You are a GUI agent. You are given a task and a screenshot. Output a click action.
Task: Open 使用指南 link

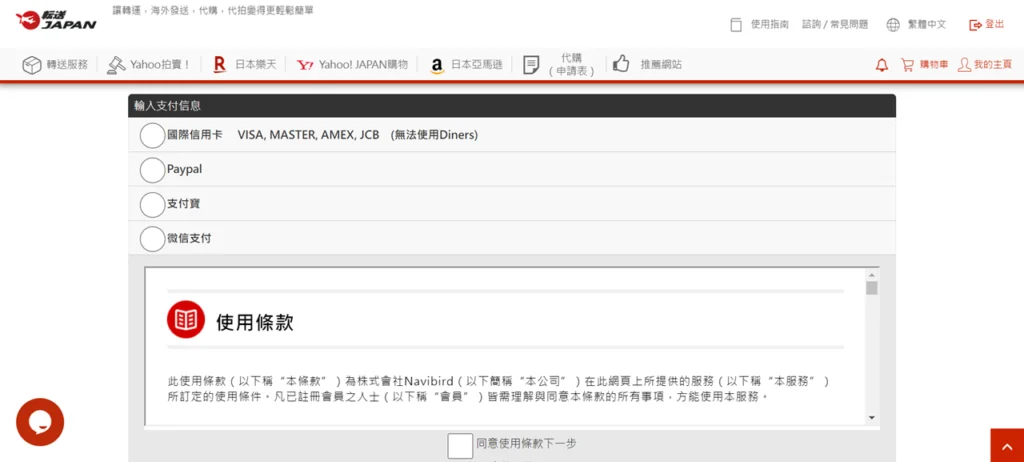point(769,25)
